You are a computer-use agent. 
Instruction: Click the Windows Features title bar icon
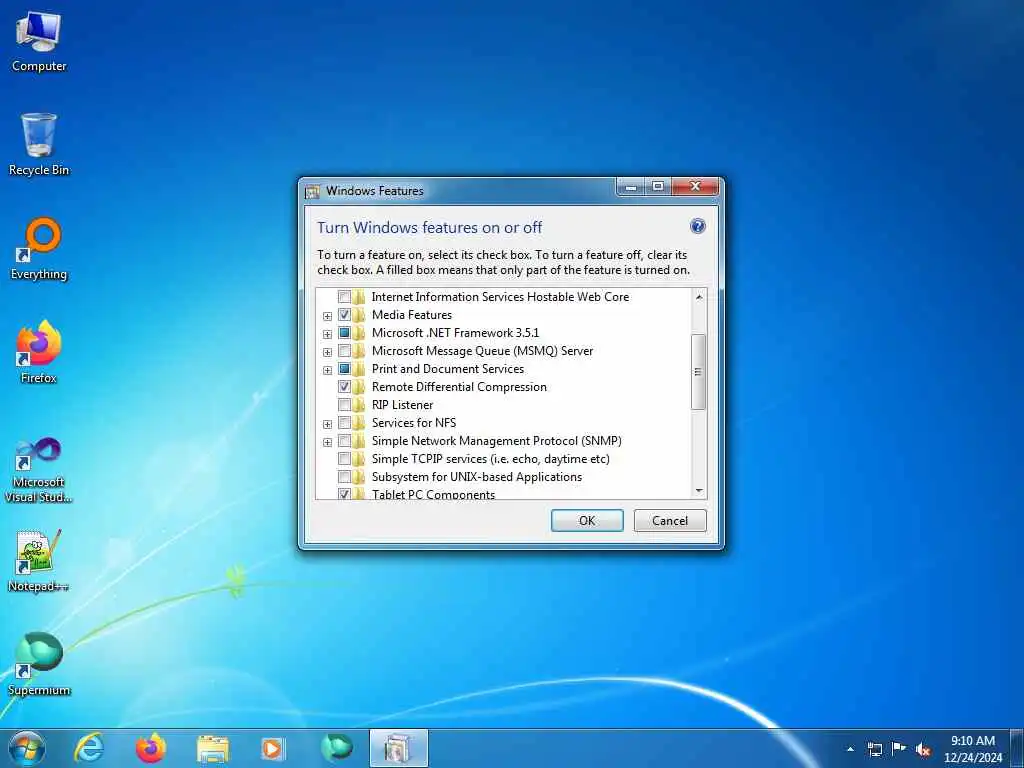pos(313,191)
